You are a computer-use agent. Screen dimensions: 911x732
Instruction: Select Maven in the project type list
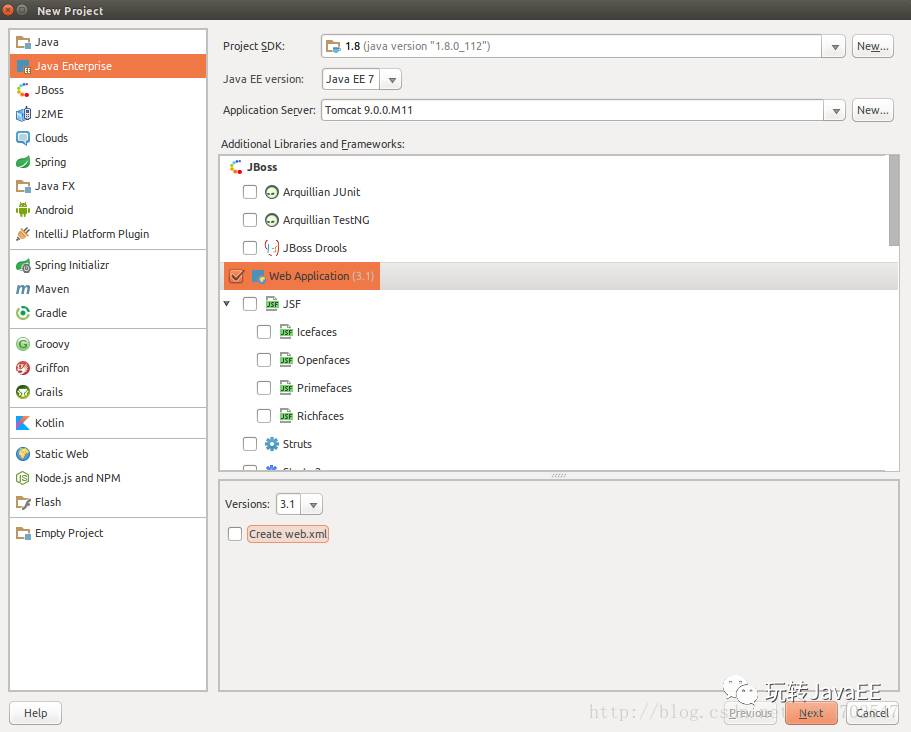tap(52, 289)
